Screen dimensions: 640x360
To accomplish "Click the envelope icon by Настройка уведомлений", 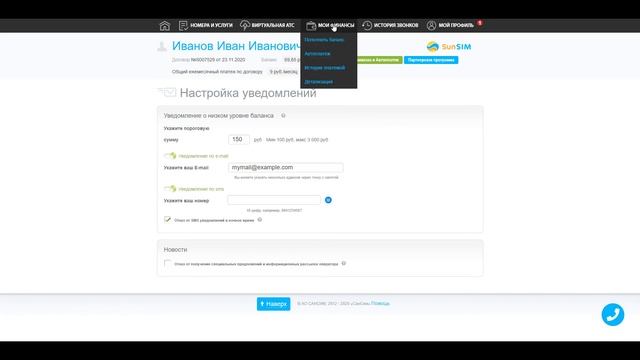I will click(168, 92).
